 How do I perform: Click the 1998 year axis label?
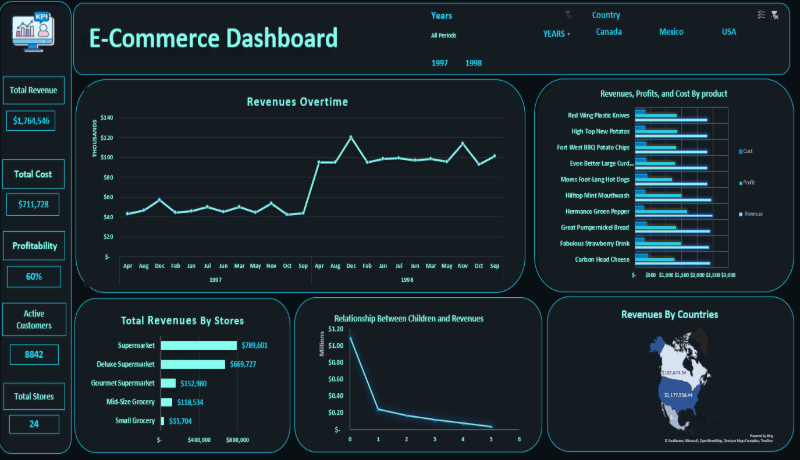[x=407, y=280]
